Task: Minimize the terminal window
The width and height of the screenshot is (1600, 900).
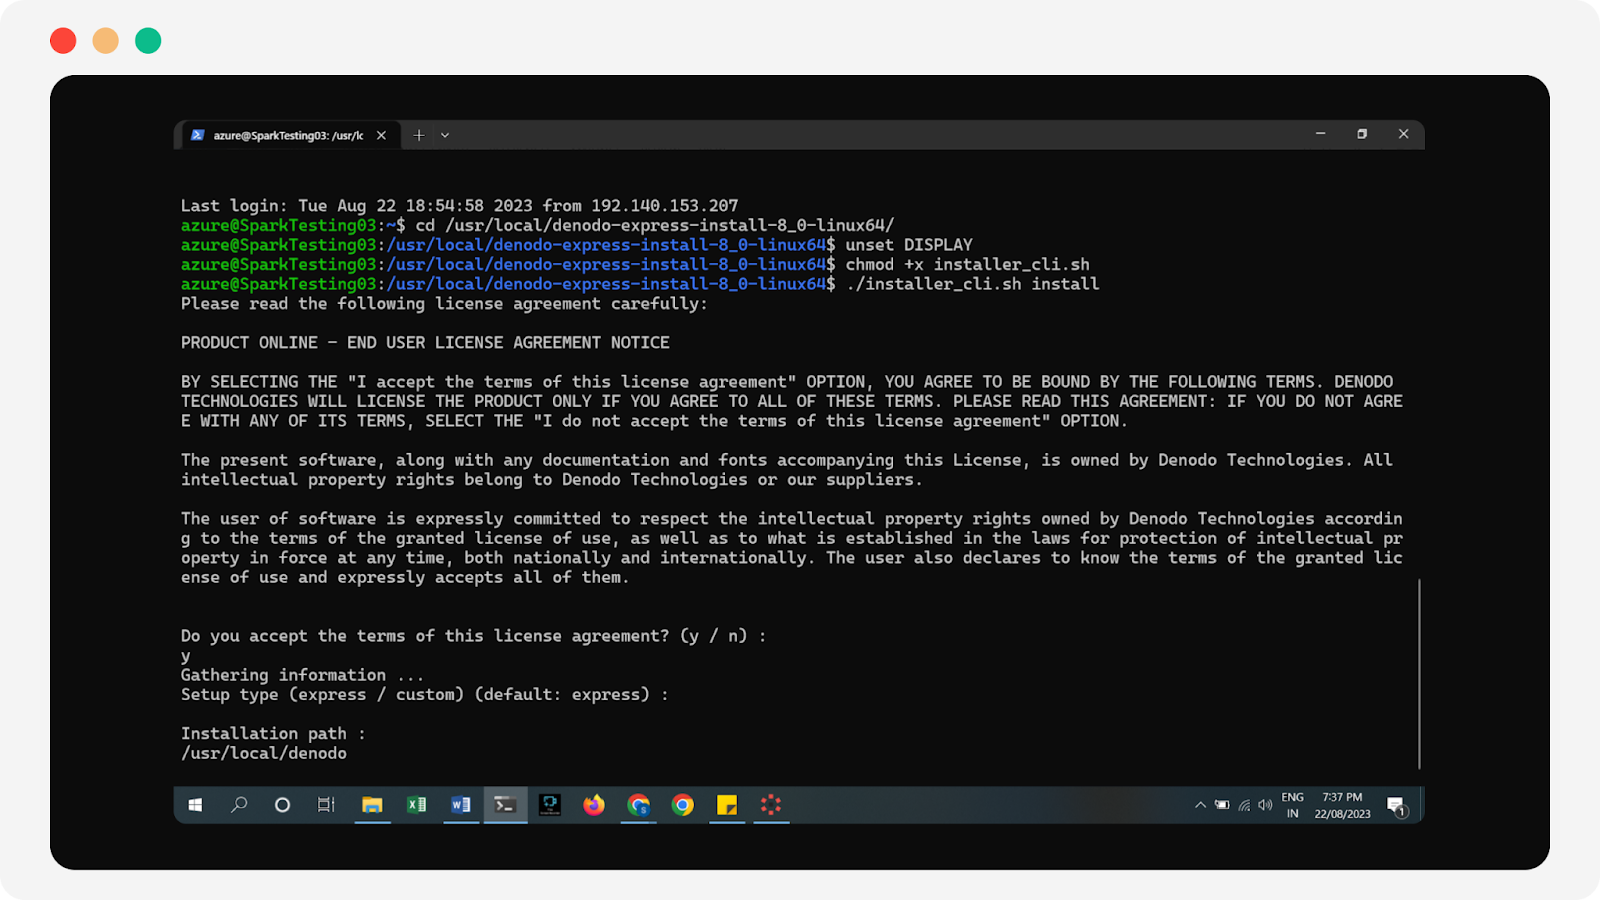Action: click(1320, 134)
